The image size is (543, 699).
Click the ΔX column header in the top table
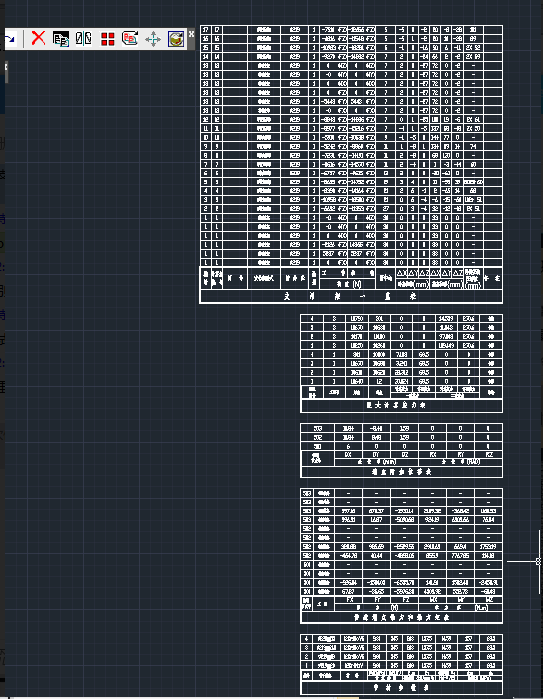click(x=400, y=273)
